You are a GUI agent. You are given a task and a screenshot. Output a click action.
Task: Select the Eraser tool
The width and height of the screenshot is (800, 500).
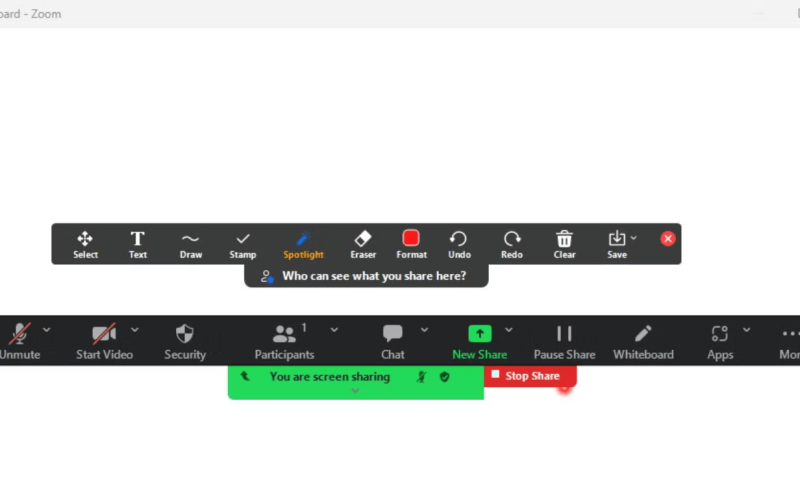click(363, 244)
